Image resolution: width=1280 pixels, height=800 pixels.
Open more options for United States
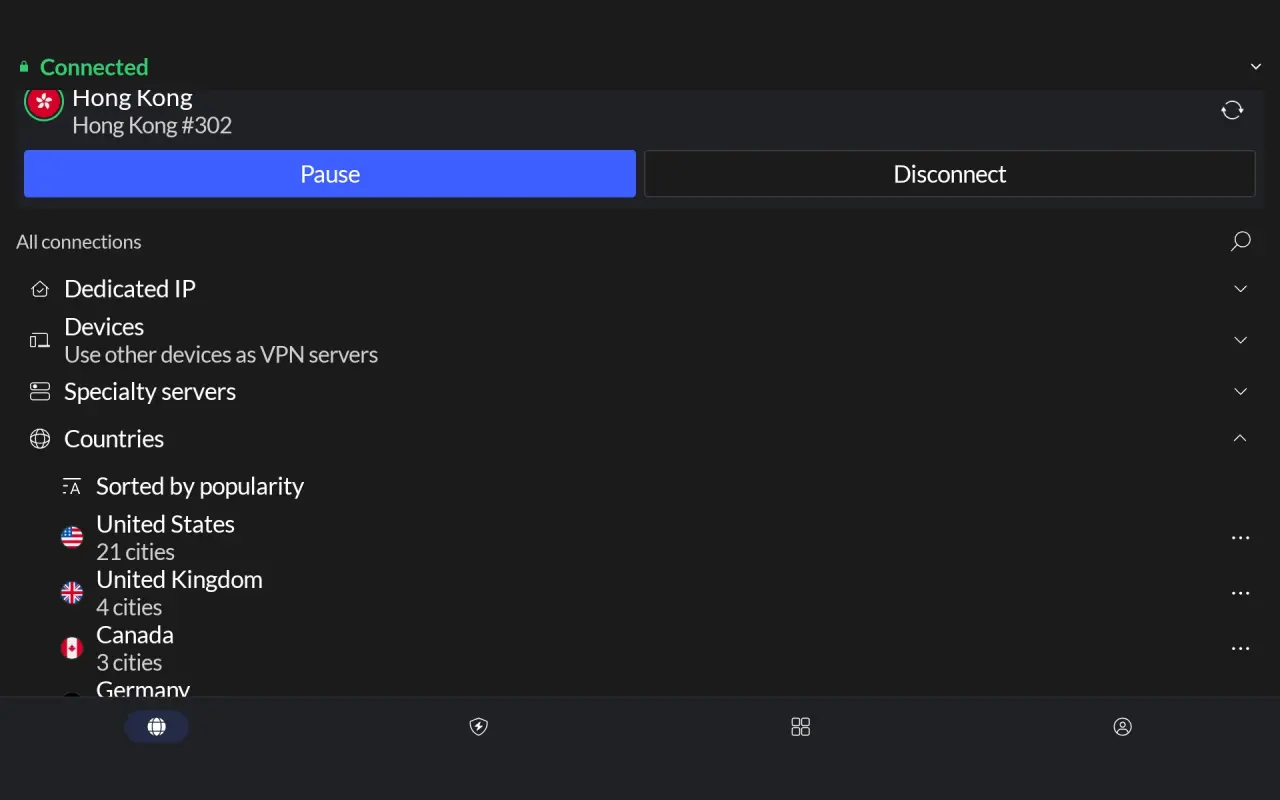tap(1240, 538)
